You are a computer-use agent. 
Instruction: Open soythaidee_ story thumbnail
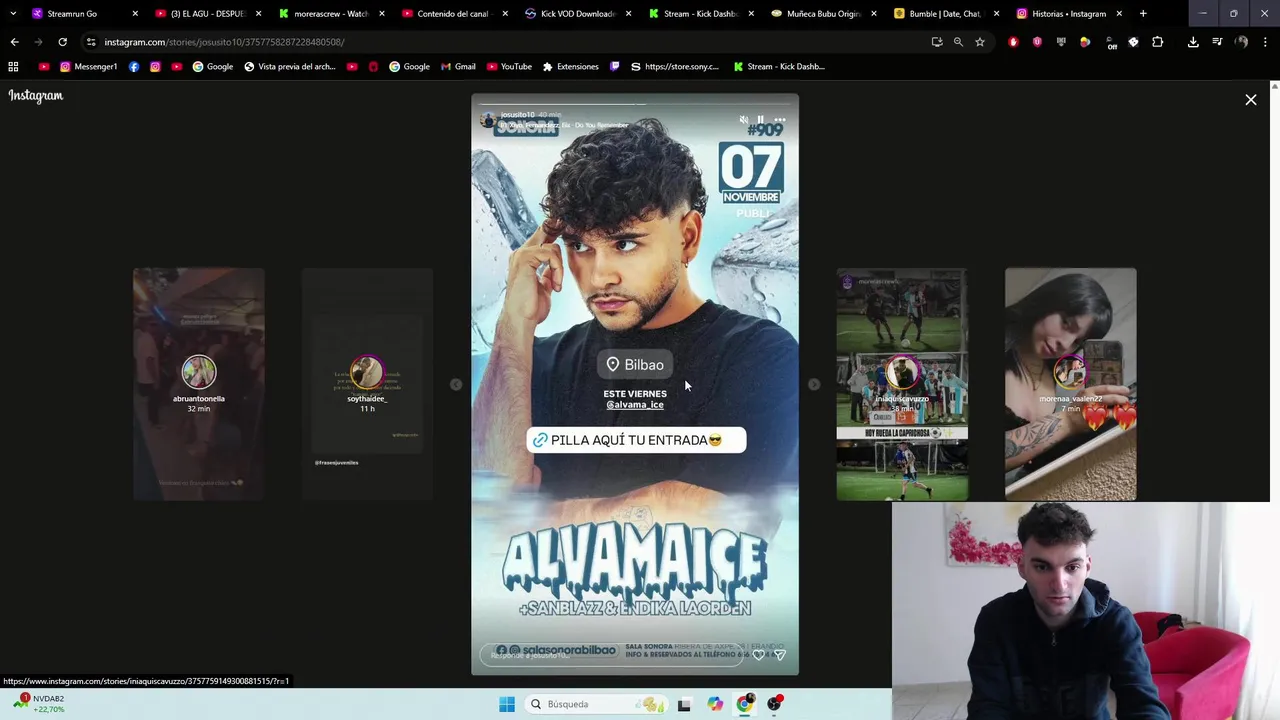click(x=367, y=384)
